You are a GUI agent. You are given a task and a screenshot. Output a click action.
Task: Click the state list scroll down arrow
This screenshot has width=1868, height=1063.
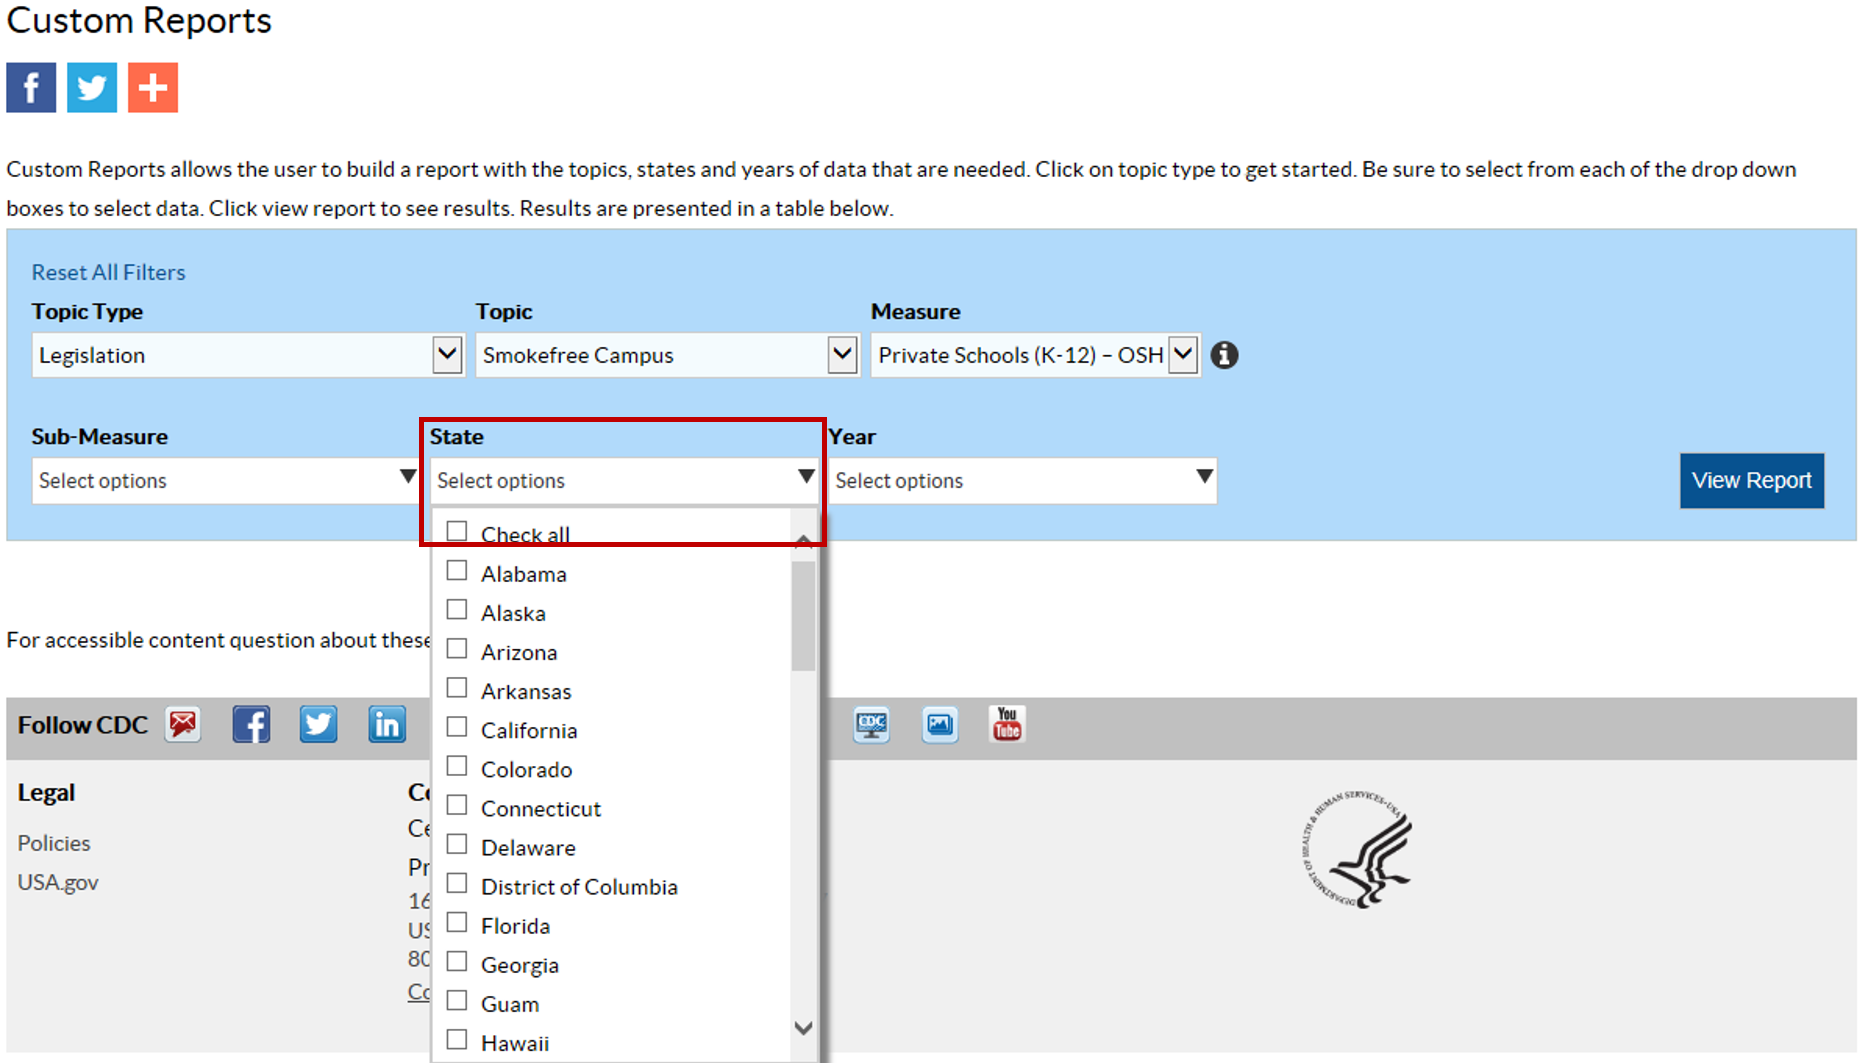point(803,1028)
